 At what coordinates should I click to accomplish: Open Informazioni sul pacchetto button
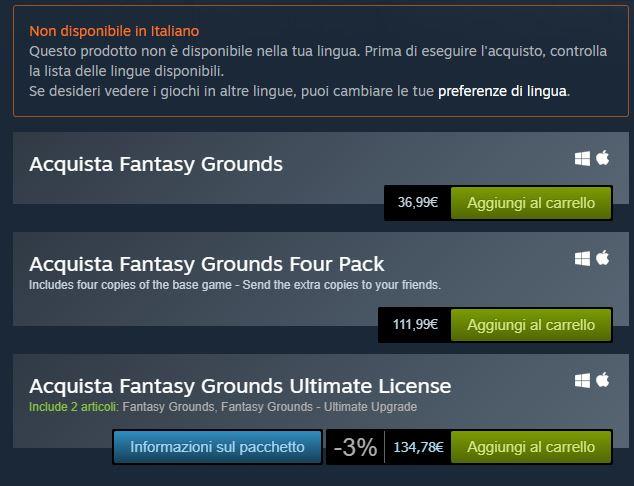pyautogui.click(x=217, y=447)
